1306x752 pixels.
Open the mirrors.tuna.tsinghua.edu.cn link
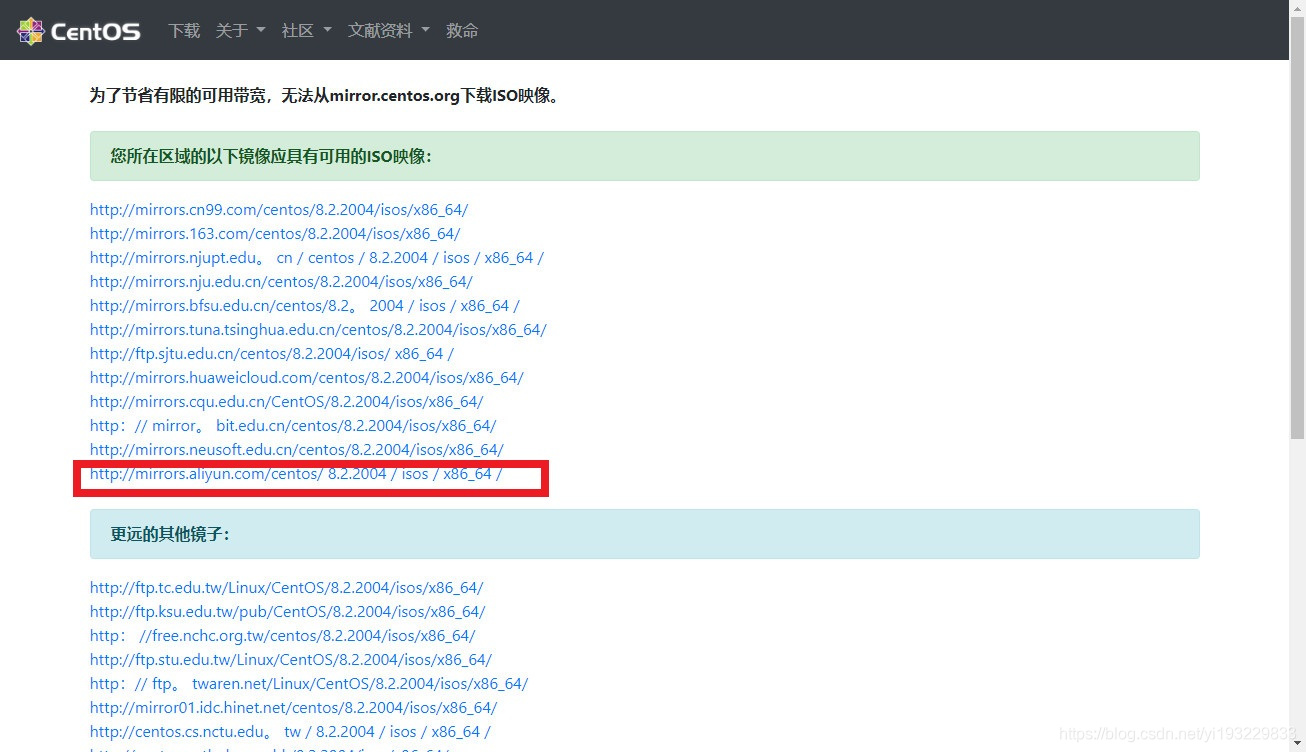[318, 330]
